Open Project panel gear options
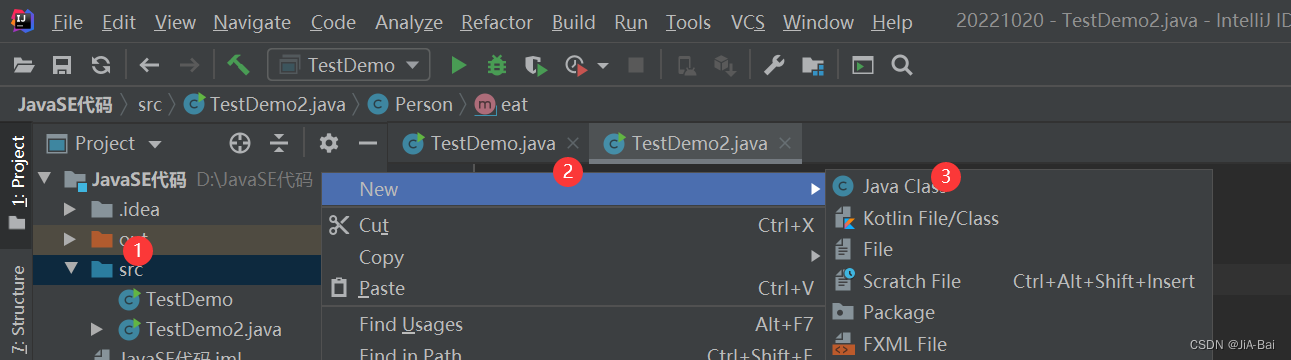This screenshot has height=360, width=1291. tap(329, 143)
